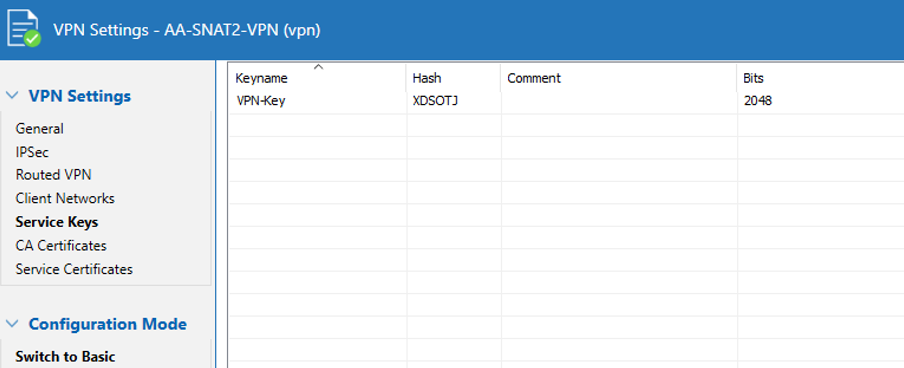Sort by the Hash column header
Viewport: 904px width, 368px height.
pyautogui.click(x=454, y=78)
